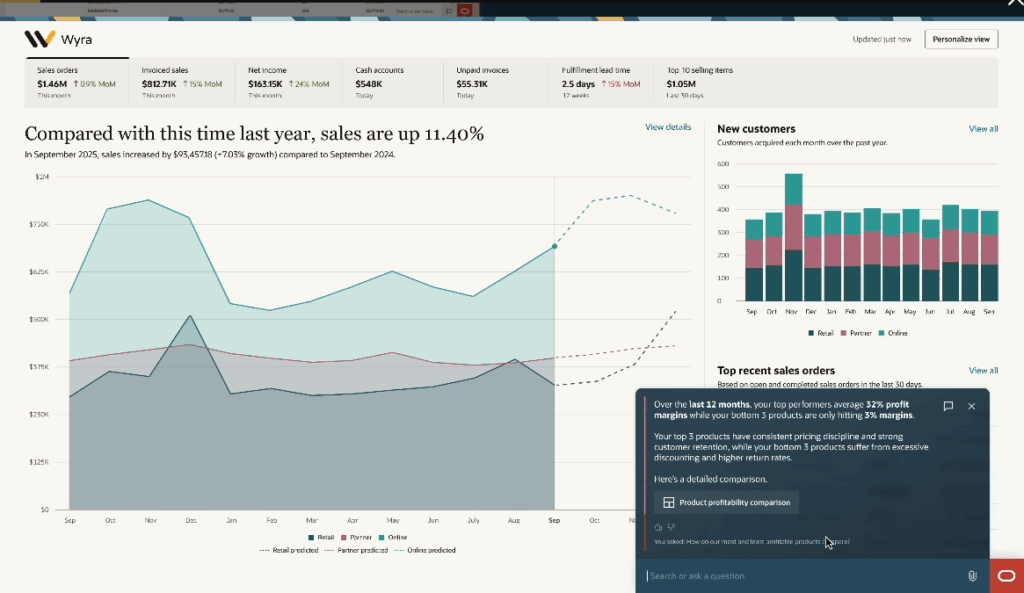Click the Personalize view button

point(960,39)
